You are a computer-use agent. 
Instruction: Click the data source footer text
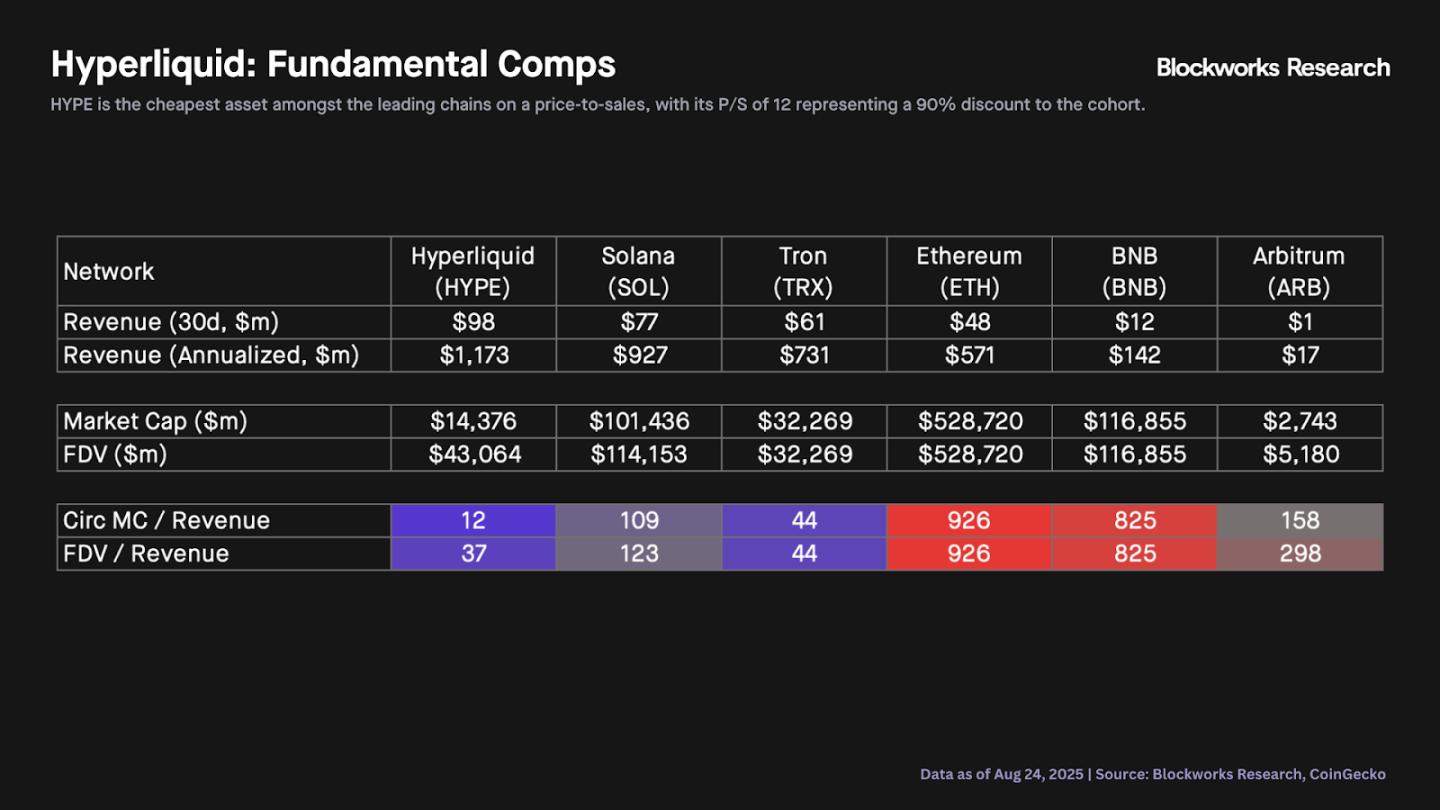(x=1152, y=774)
